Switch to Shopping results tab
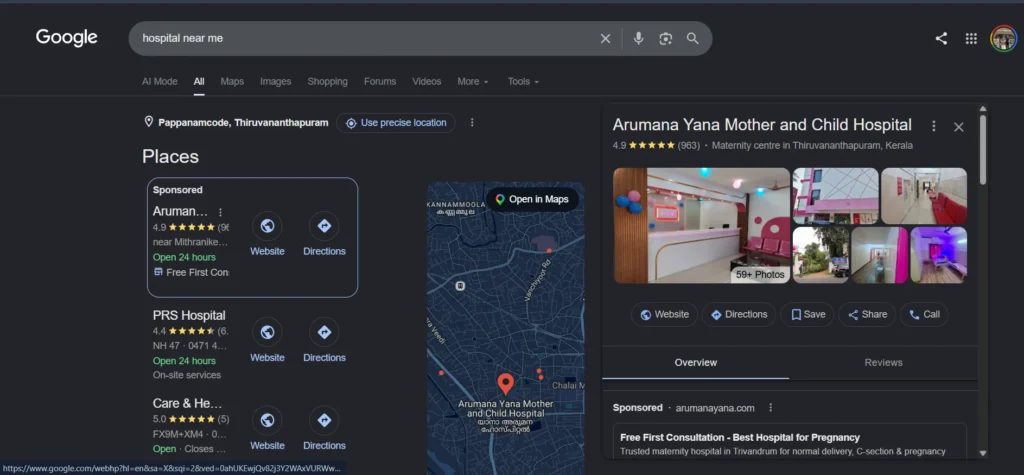Screen dimensions: 1024x475 pos(327,82)
